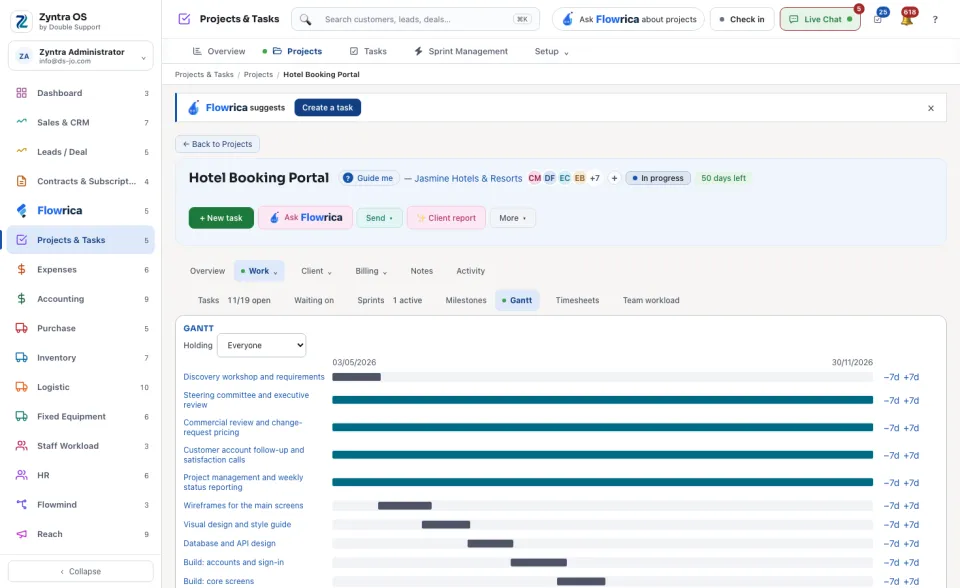Open the Expenses dollar icon
Viewport: 960px width, 588px height.
click(21, 270)
